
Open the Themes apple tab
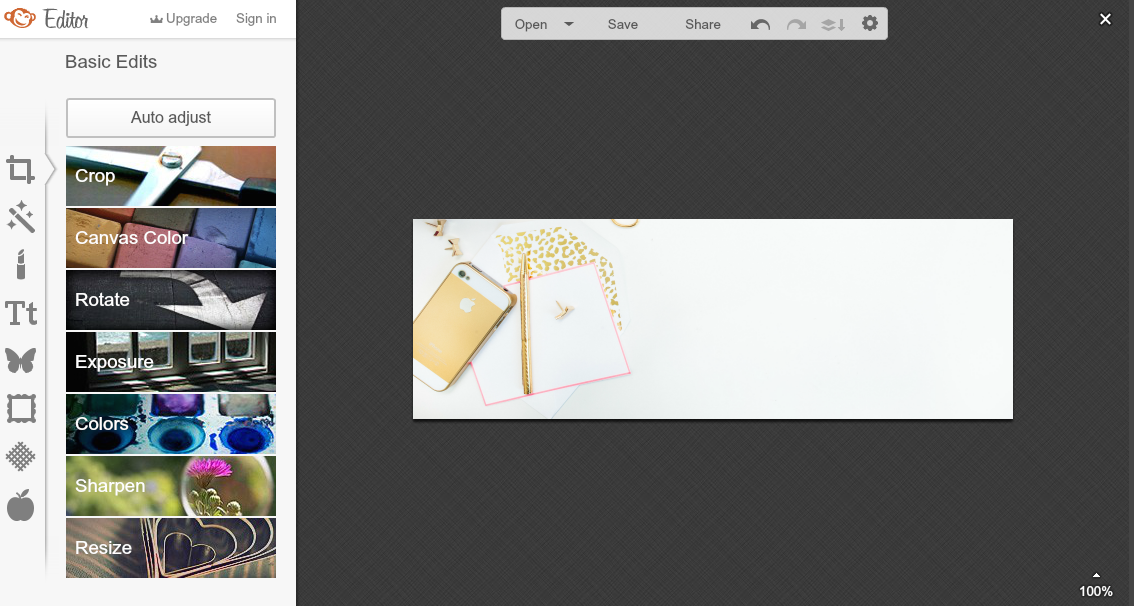(21, 505)
